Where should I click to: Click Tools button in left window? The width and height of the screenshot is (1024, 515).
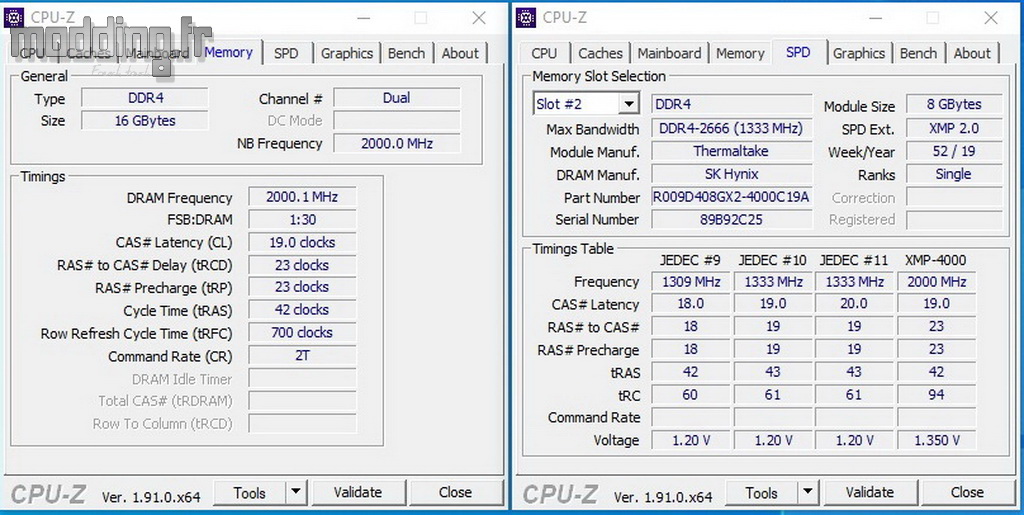click(x=249, y=492)
